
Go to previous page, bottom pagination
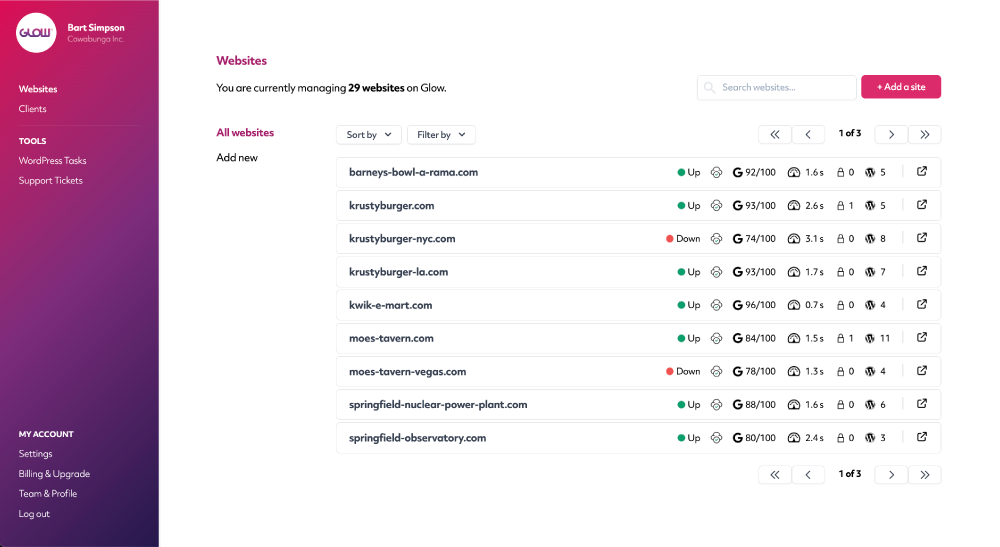808,474
